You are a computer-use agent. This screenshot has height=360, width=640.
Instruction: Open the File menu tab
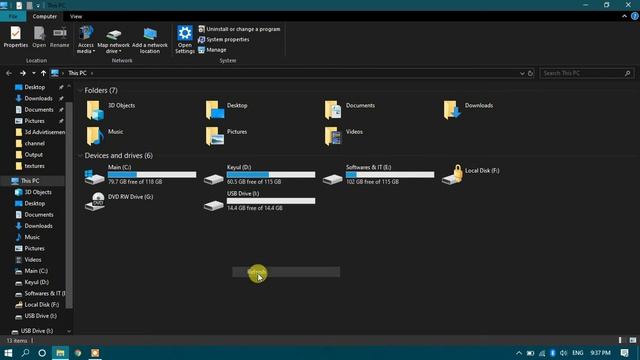[x=13, y=16]
